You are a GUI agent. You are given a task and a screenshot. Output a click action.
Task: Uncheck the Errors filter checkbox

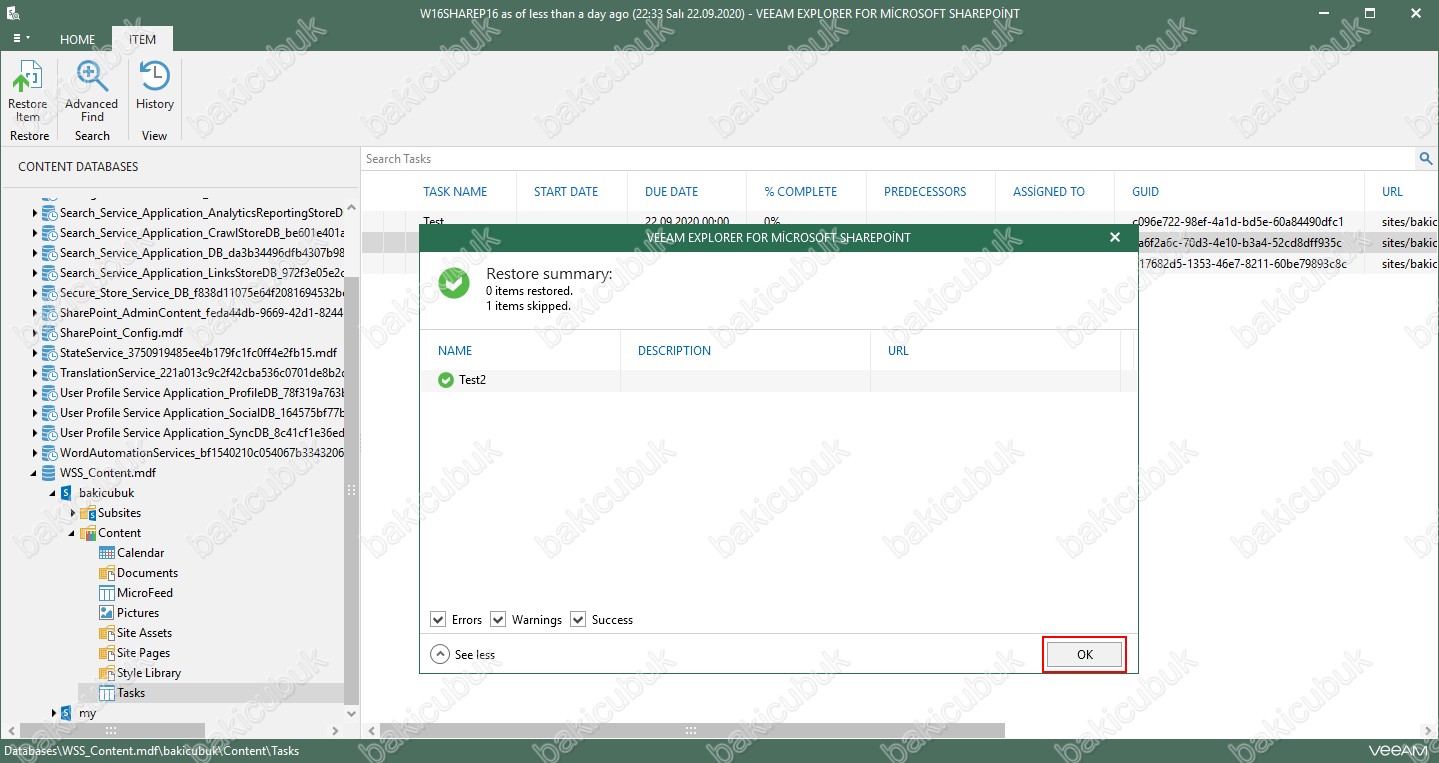point(438,620)
